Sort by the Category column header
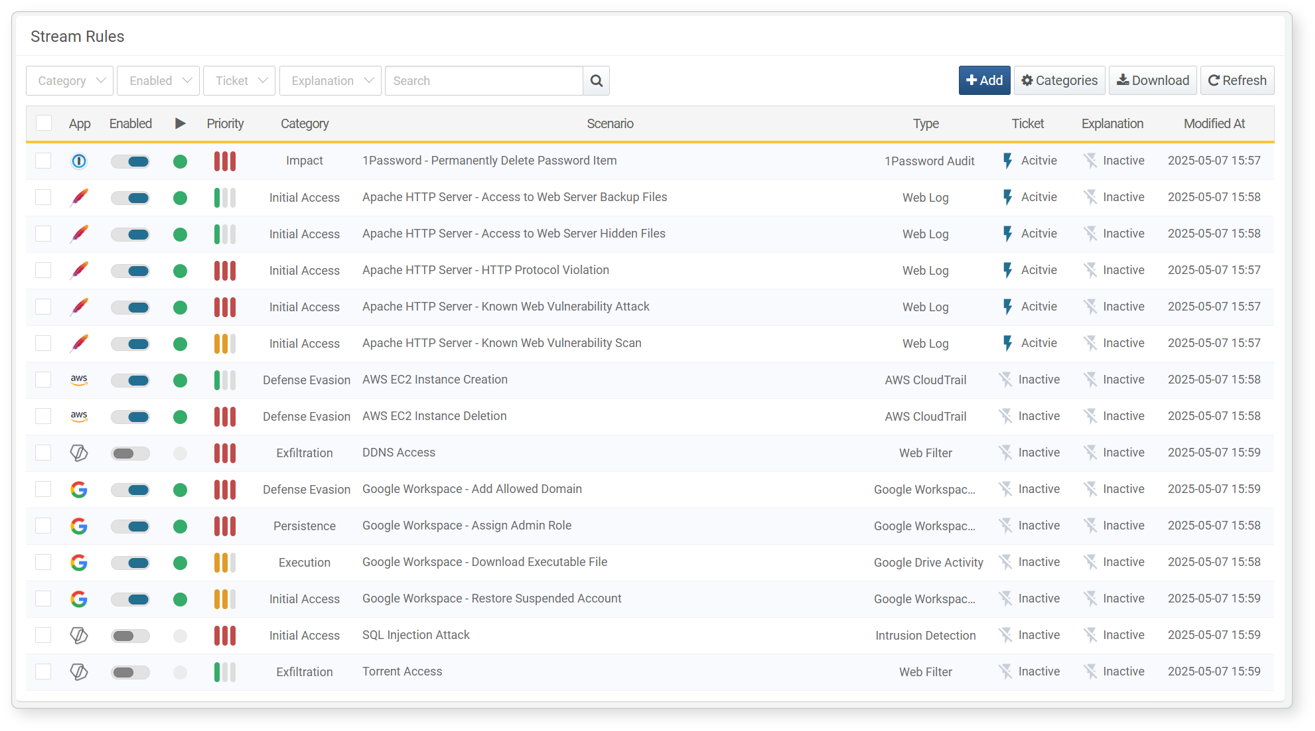Image resolution: width=1315 pixels, height=731 pixels. tap(304, 124)
